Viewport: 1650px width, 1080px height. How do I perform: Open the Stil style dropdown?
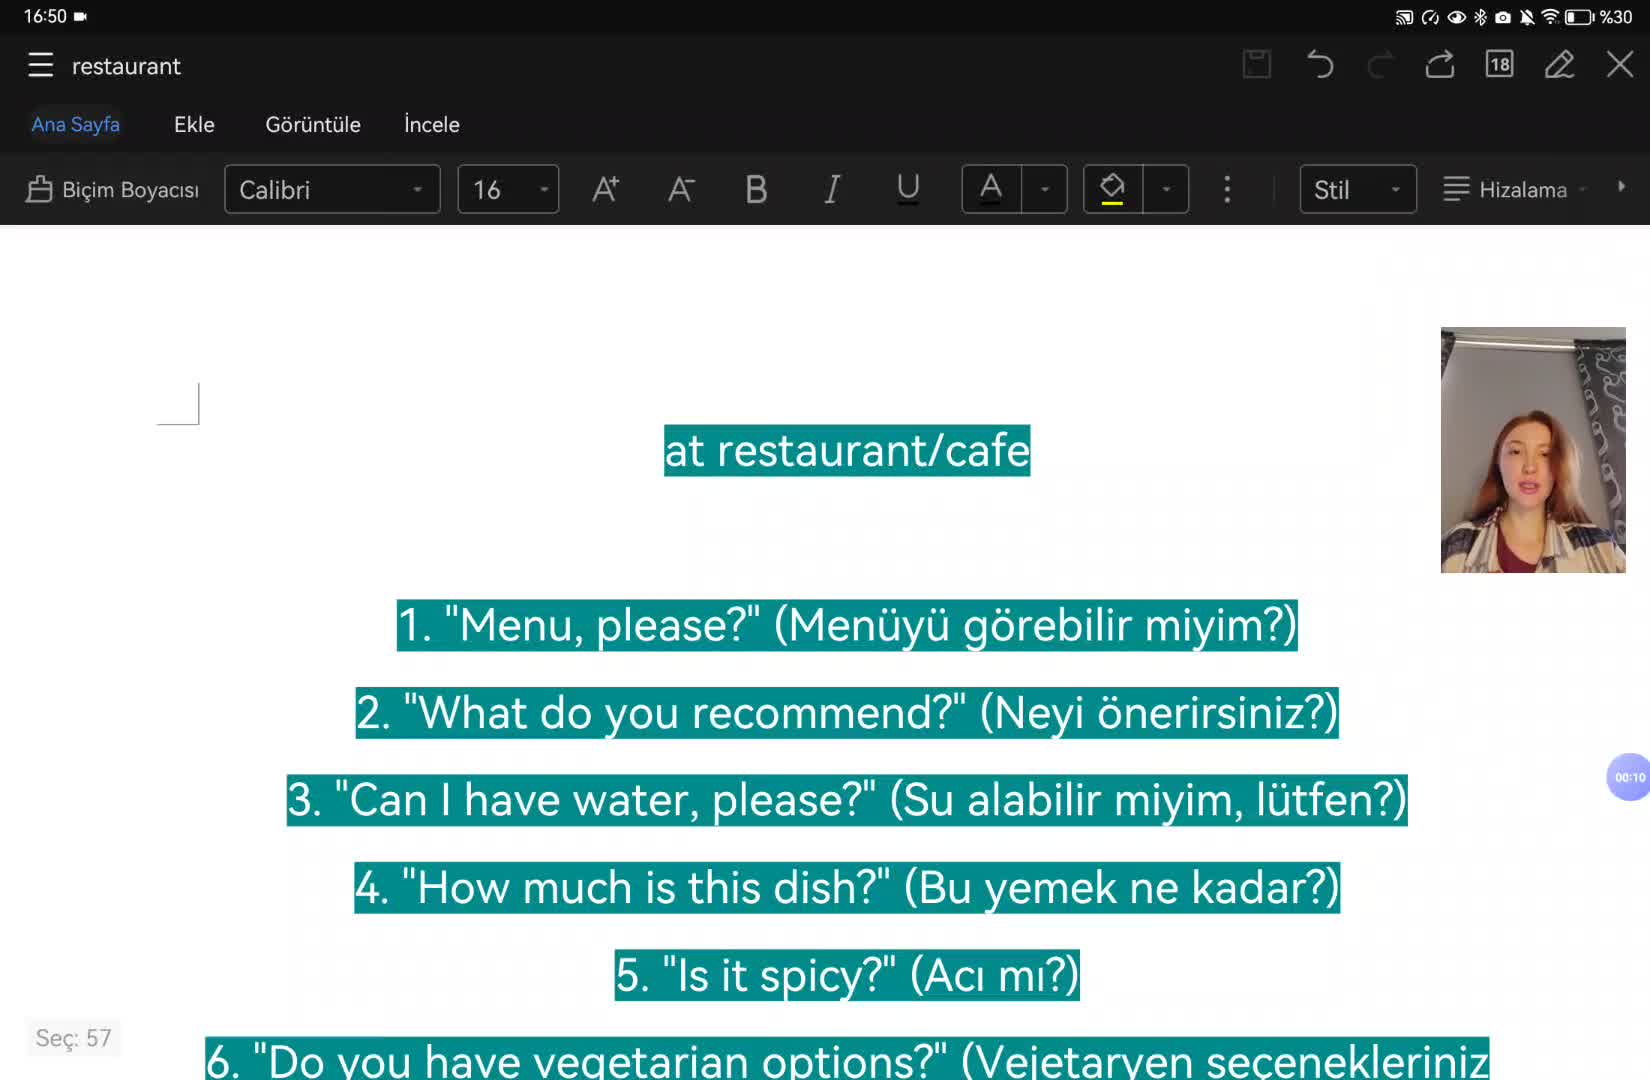(1358, 189)
